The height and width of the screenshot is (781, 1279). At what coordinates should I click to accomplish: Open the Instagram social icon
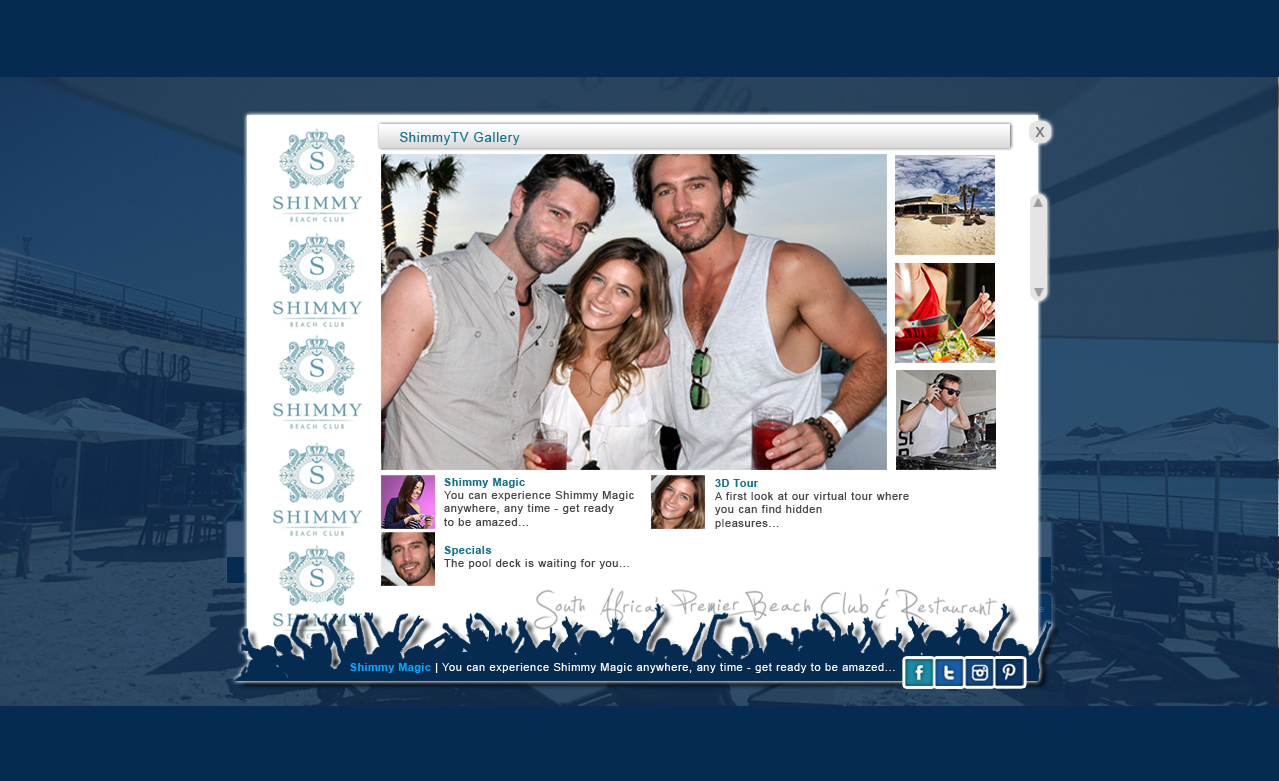click(x=979, y=673)
